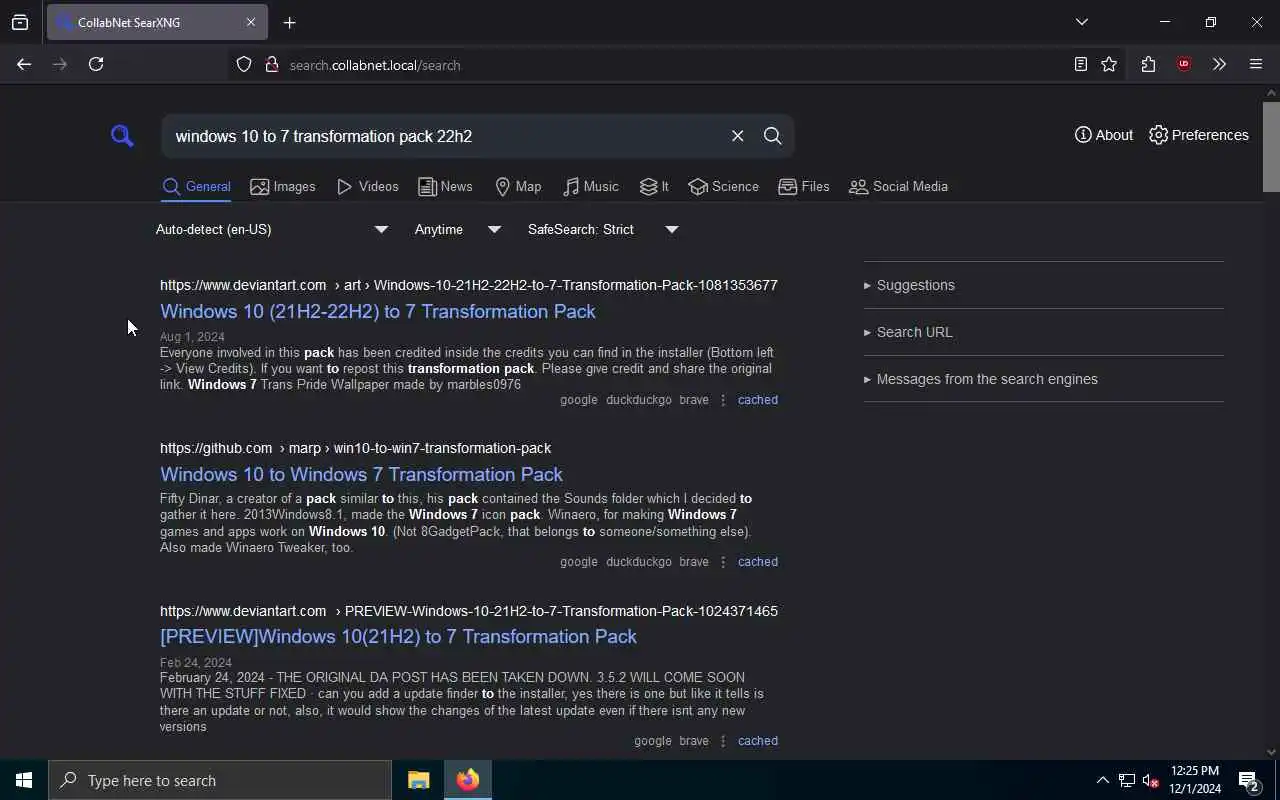Image resolution: width=1280 pixels, height=800 pixels.
Task: Click the list all tabs chevron
Action: (x=1082, y=22)
